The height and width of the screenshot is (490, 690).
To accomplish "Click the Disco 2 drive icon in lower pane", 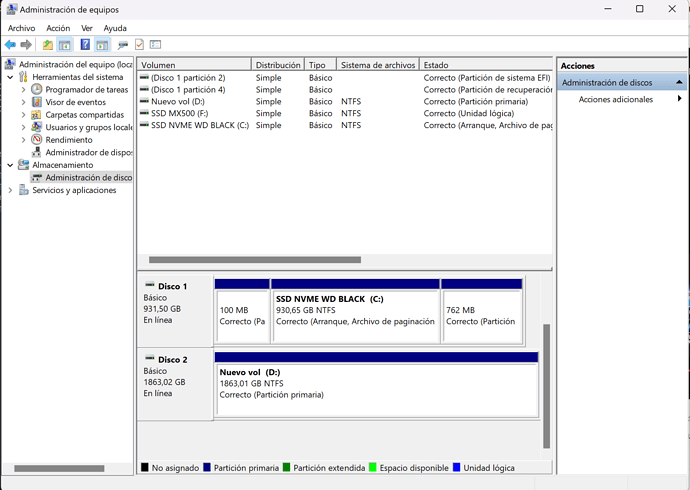I will click(x=150, y=358).
